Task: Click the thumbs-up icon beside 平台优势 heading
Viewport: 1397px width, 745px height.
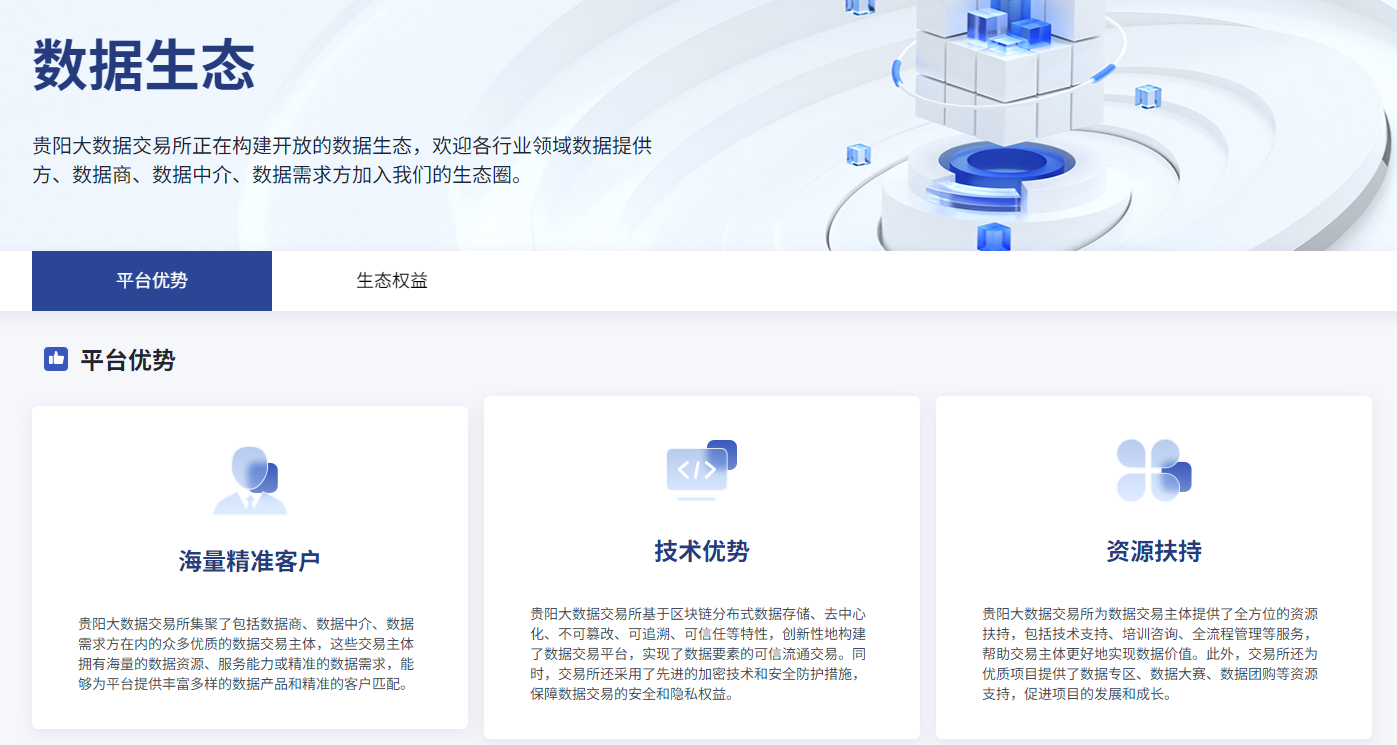Action: 56,359
